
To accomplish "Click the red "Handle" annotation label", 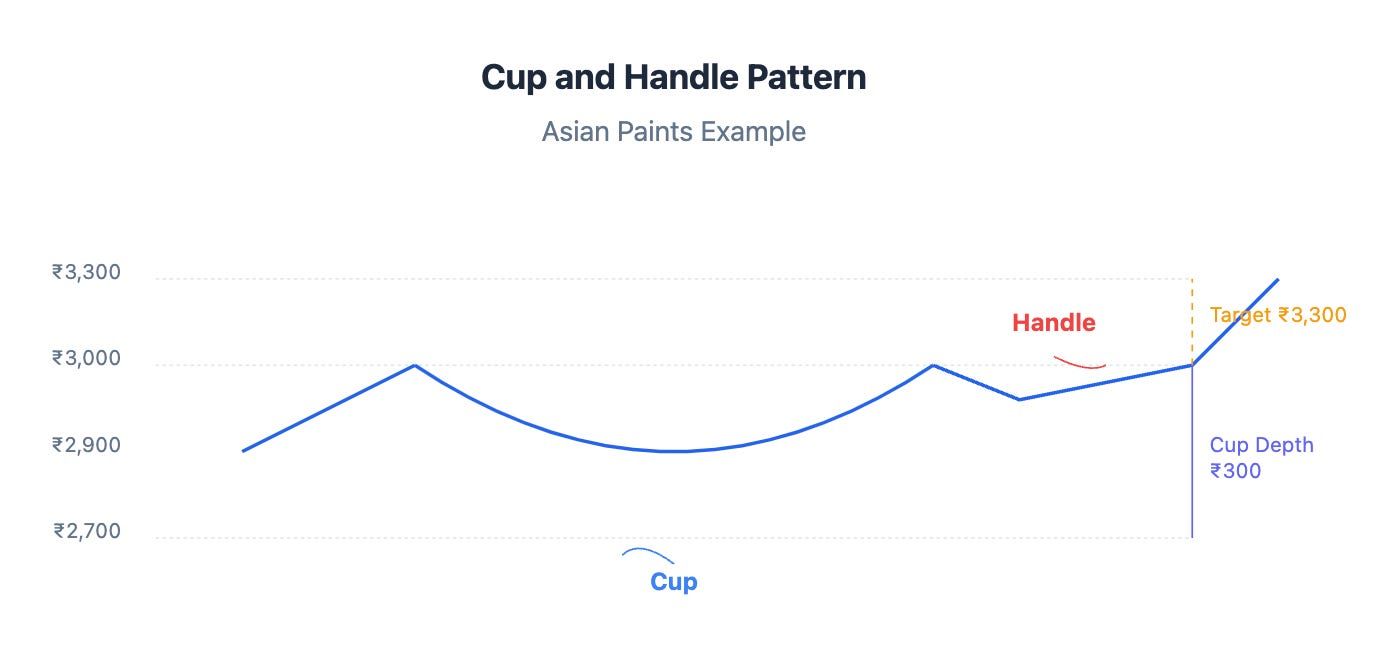I will (1053, 323).
